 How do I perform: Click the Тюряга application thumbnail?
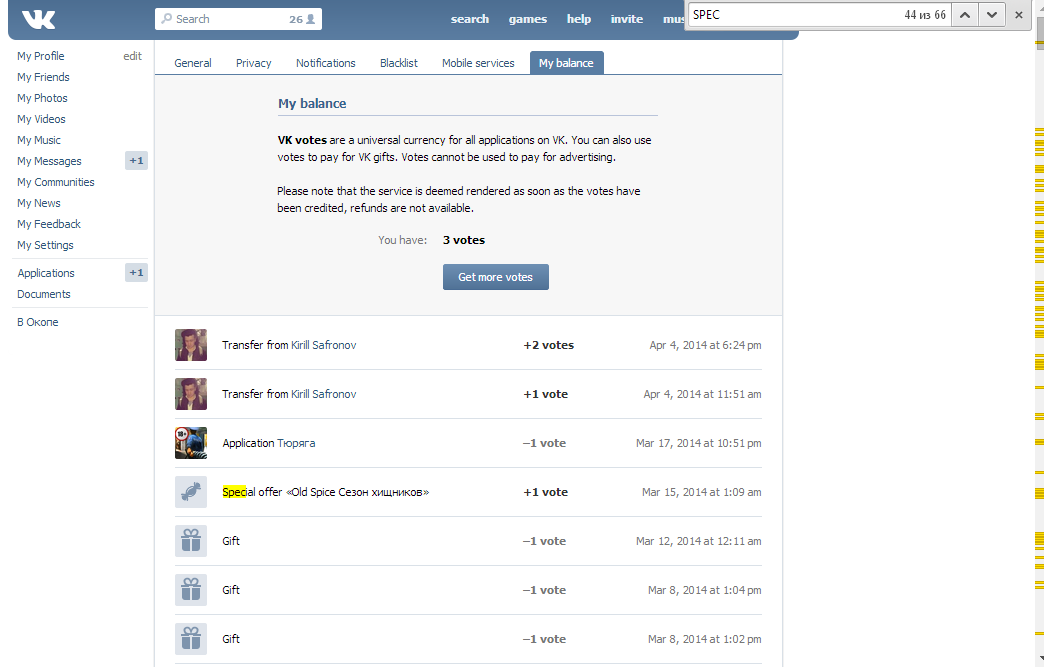pos(191,443)
